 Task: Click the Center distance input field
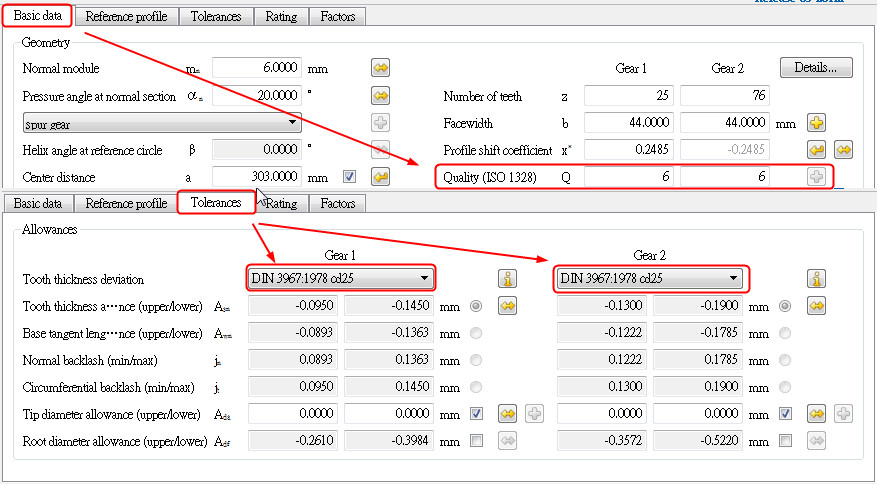tap(257, 177)
